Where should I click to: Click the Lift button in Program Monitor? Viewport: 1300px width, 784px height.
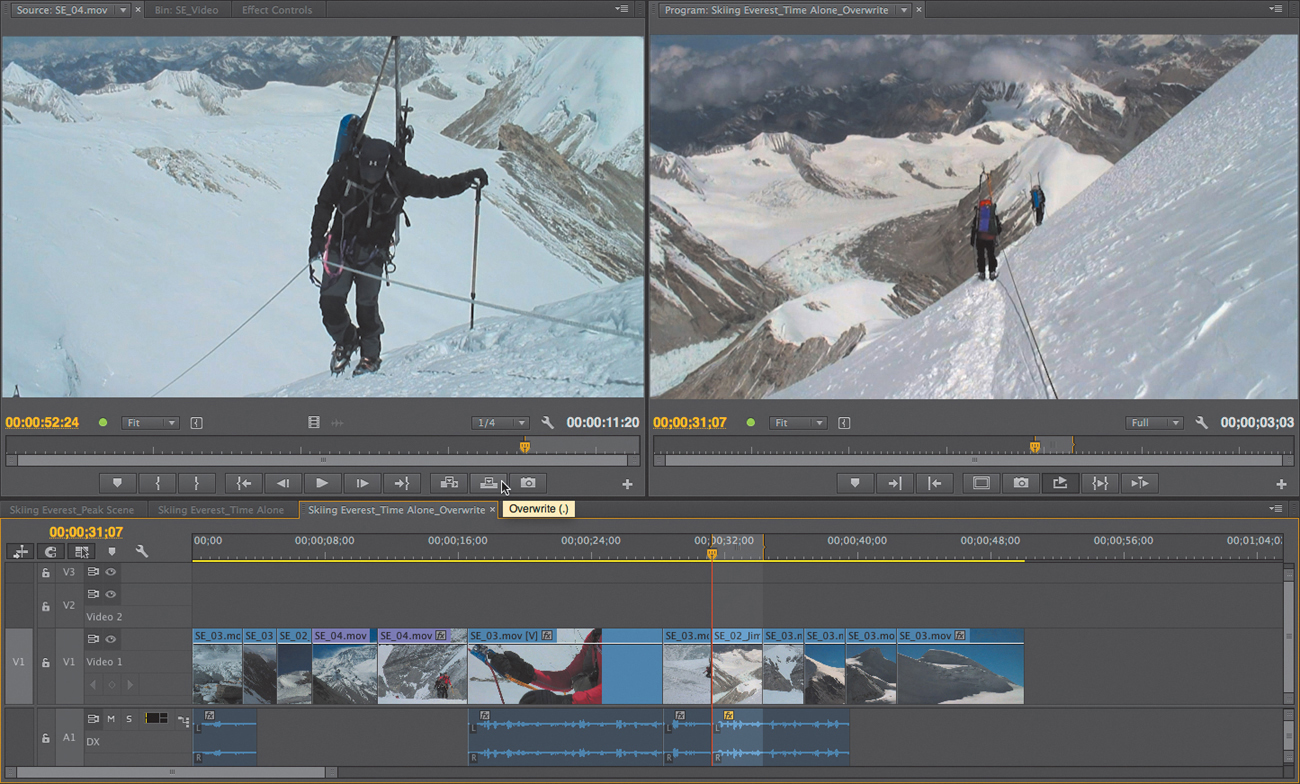(1060, 483)
